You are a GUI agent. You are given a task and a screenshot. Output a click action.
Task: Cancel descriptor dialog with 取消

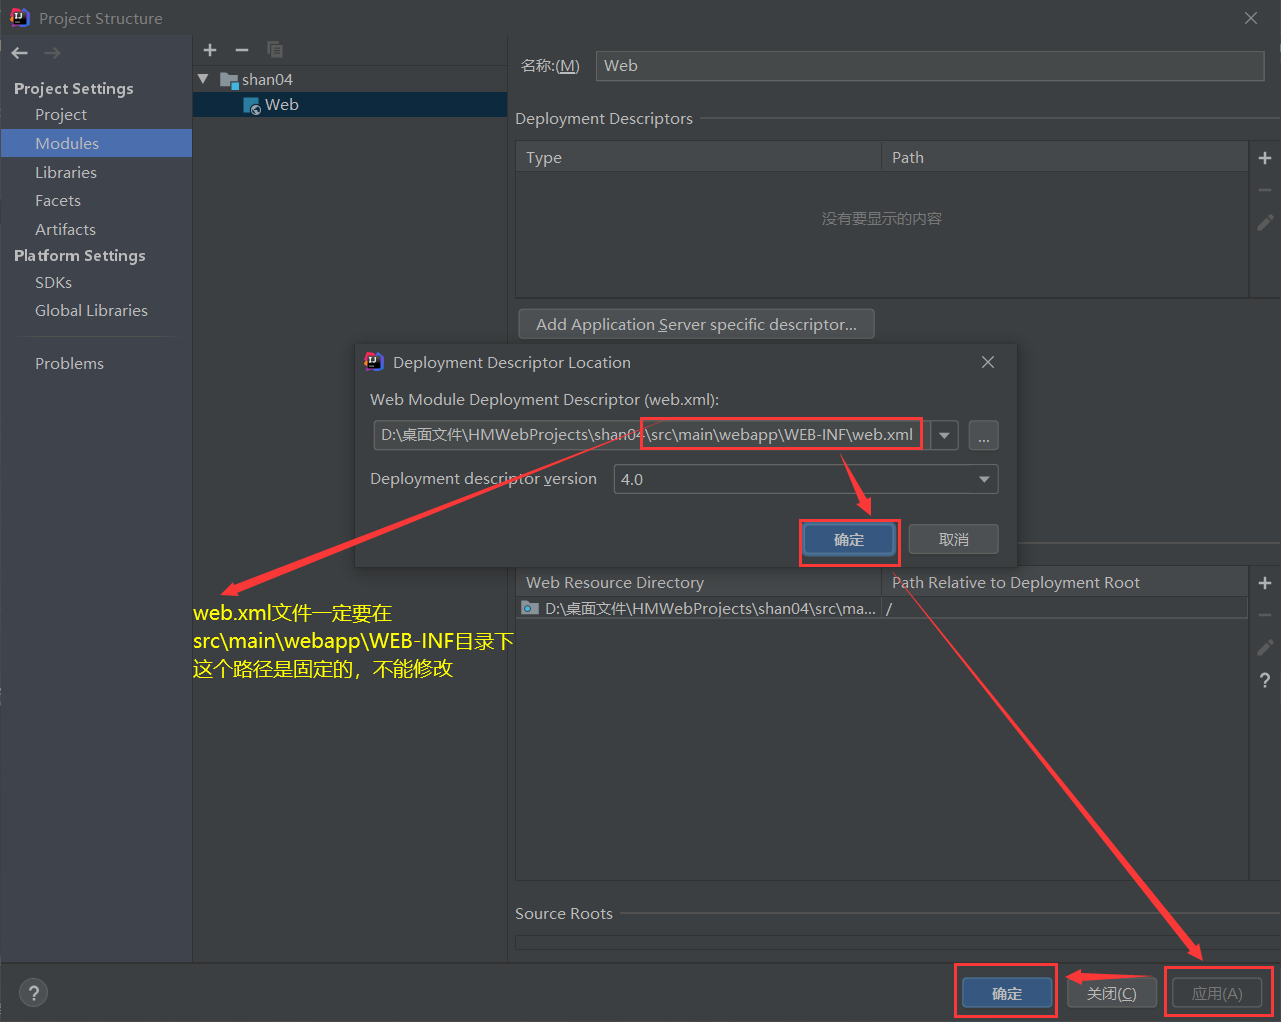click(x=954, y=539)
